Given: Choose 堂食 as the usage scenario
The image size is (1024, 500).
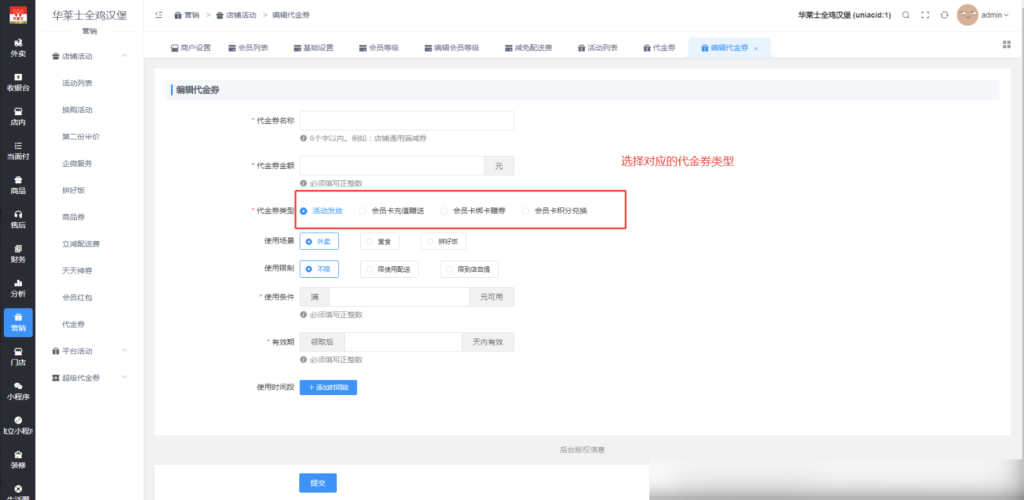Looking at the screenshot, I should (380, 241).
